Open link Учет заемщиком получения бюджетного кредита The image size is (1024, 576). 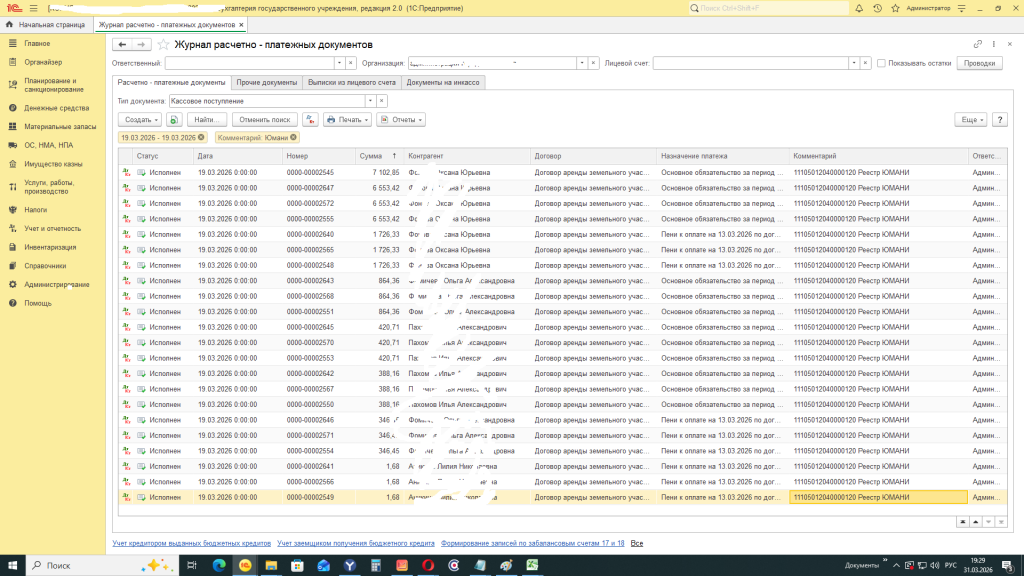[356, 543]
